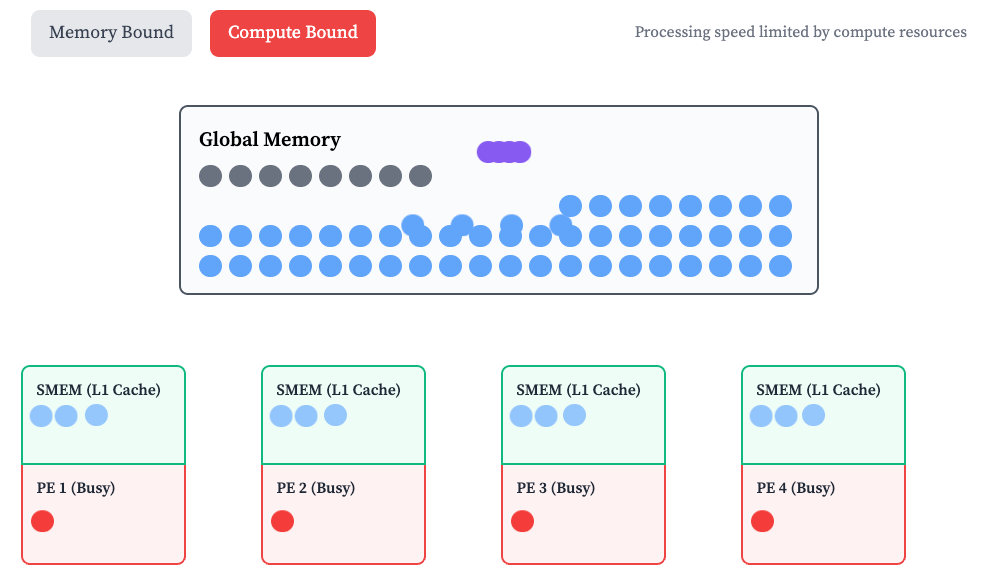This screenshot has width=991, height=579.
Task: Select a cached blue dot in PE 1's SMEM
Action: pos(42,415)
